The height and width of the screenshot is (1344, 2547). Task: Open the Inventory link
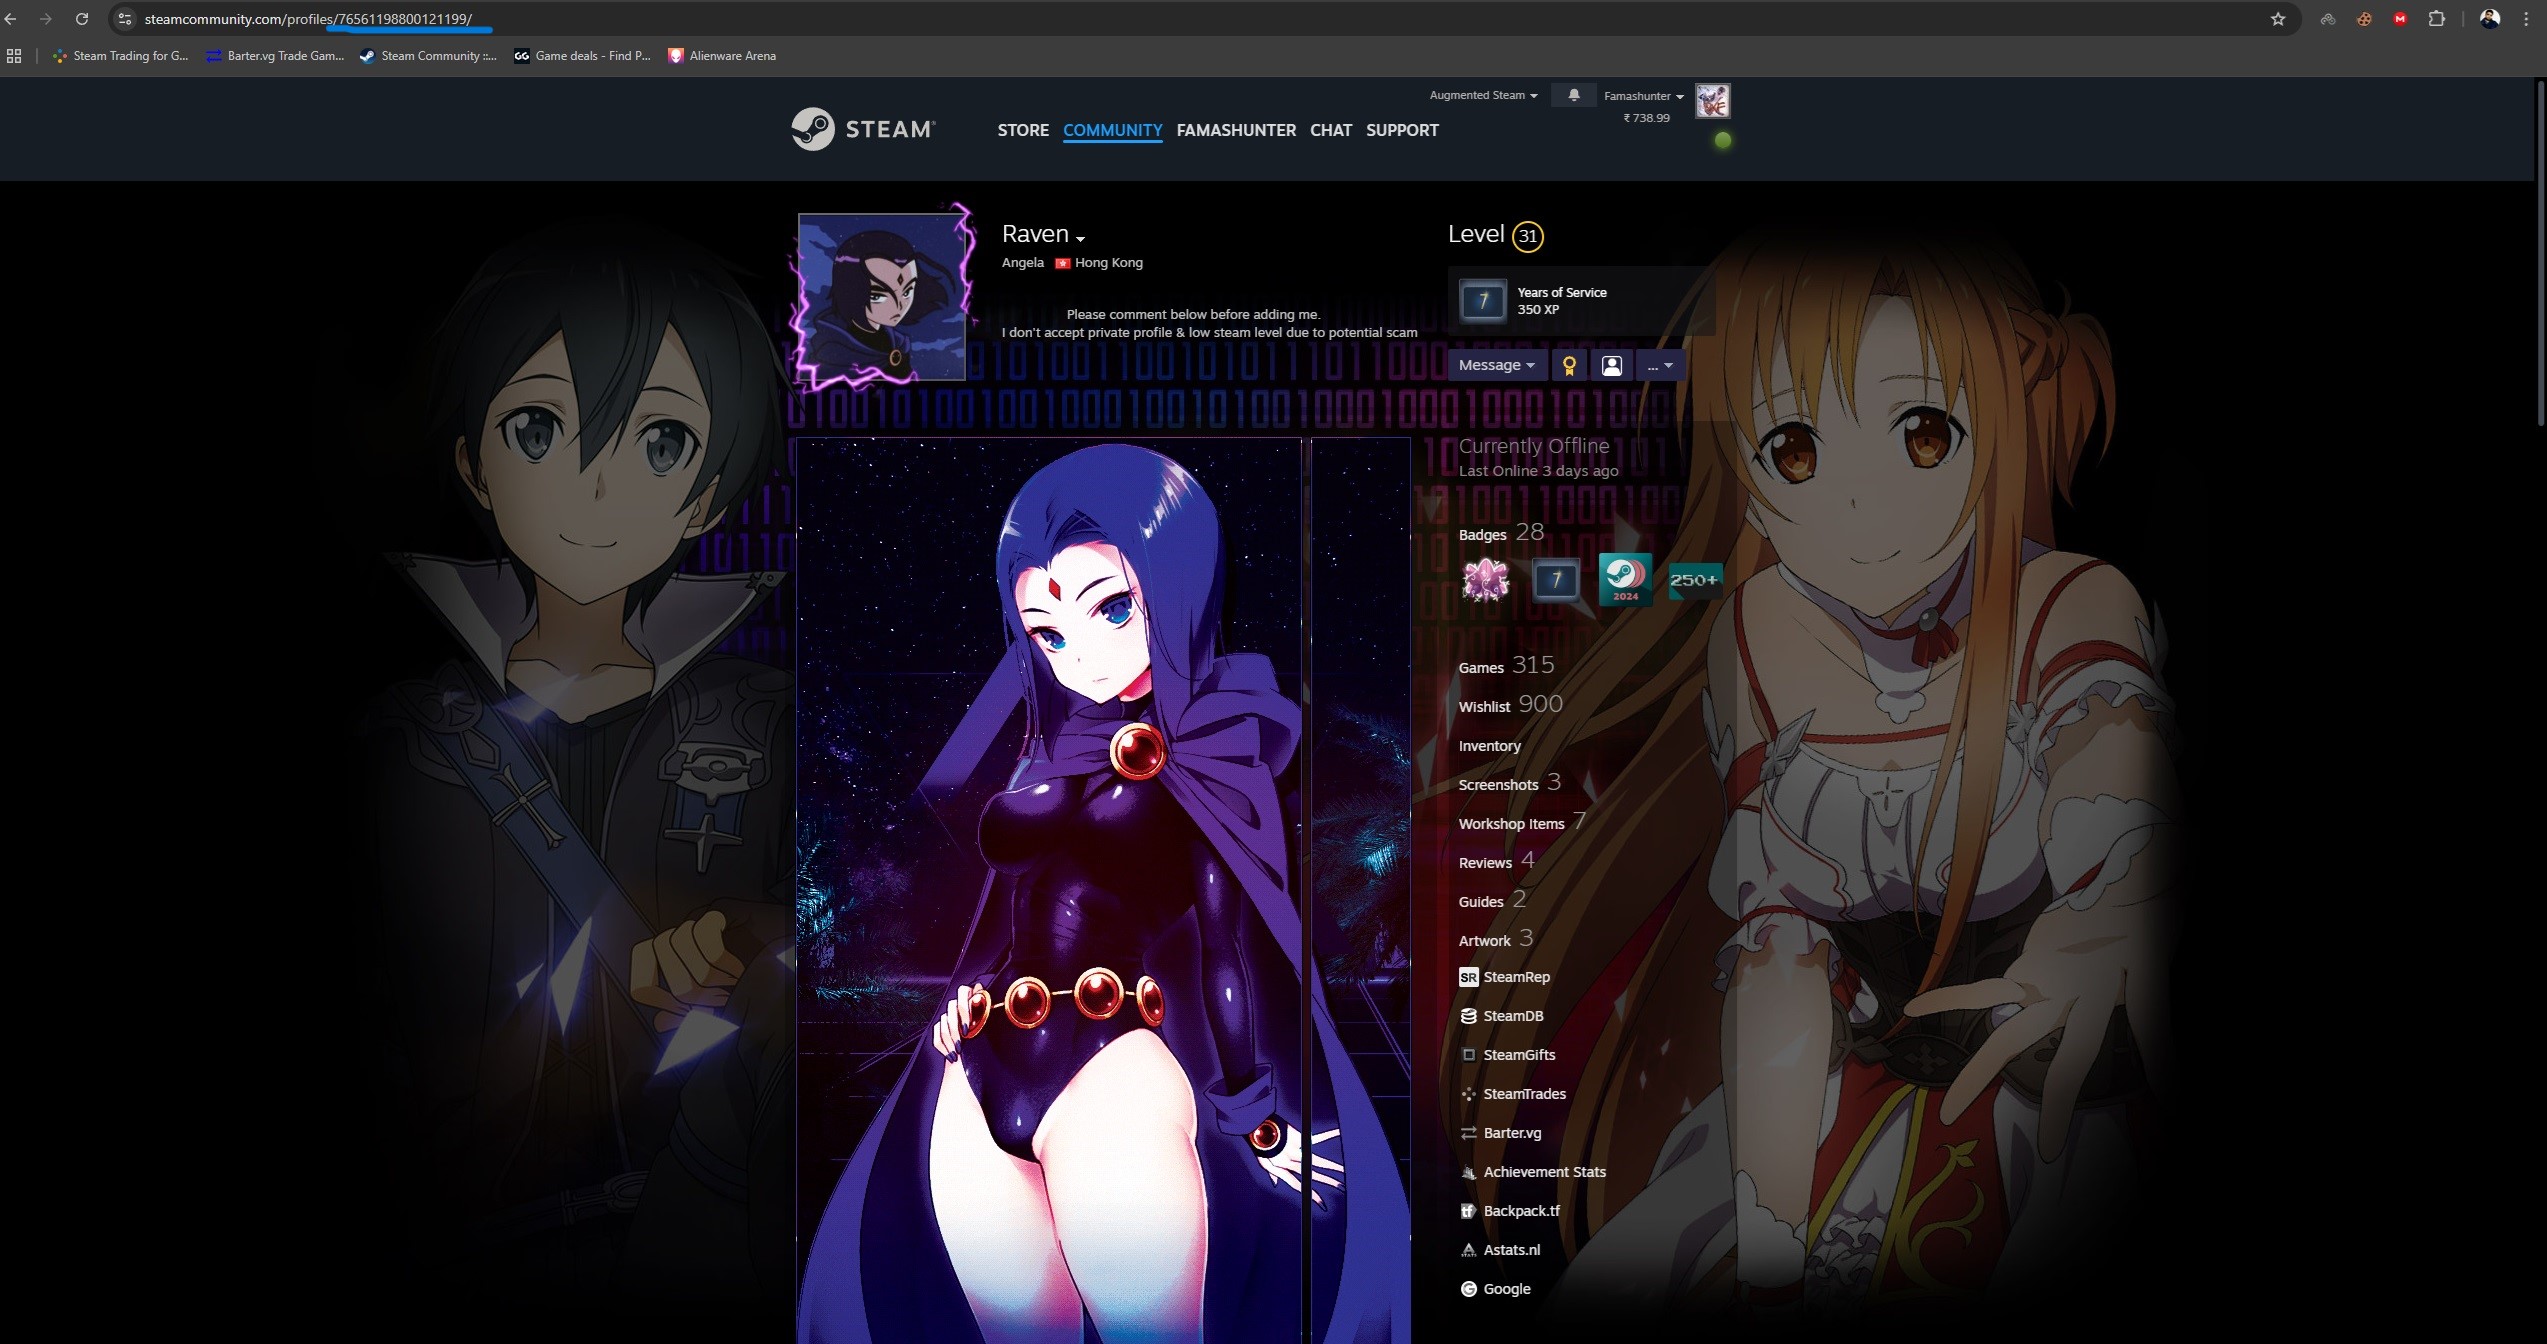pos(1489,746)
